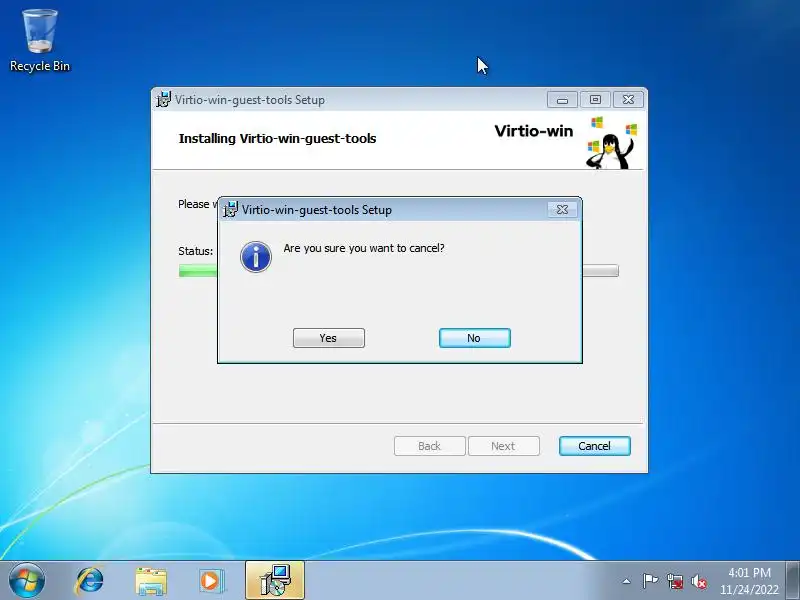The height and width of the screenshot is (600, 800).
Task: Show hidden tray icons arrow
Action: (627, 581)
